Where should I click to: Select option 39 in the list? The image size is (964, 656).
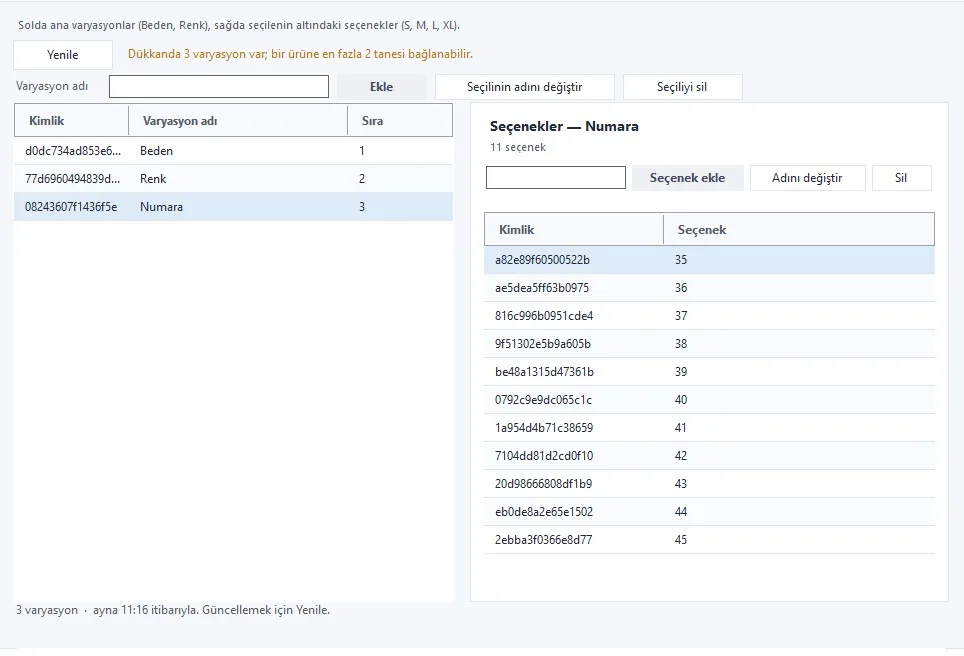pos(709,371)
